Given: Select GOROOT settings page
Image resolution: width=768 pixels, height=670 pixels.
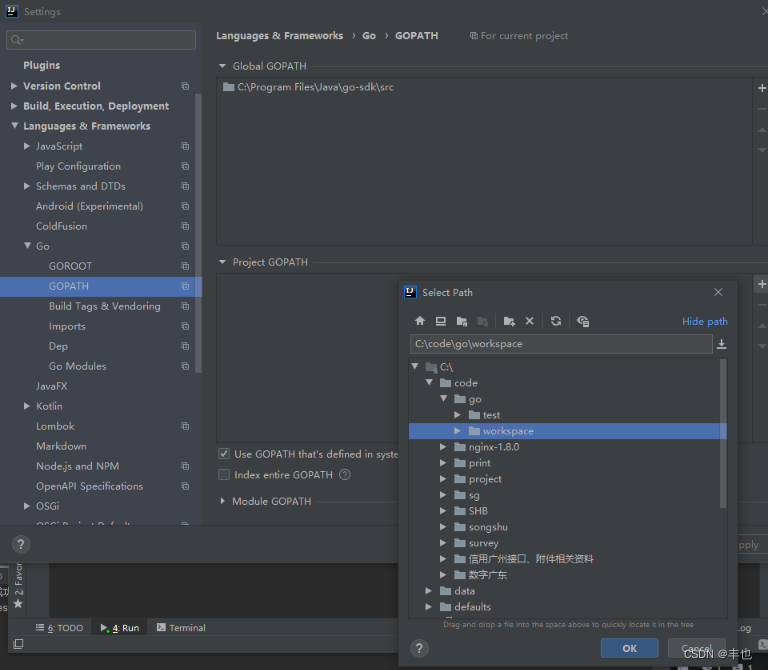Looking at the screenshot, I should click(x=70, y=266).
